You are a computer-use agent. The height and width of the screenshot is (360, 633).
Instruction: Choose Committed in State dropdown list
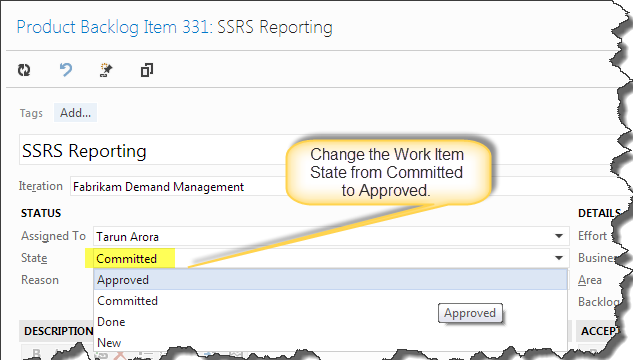pos(330,301)
